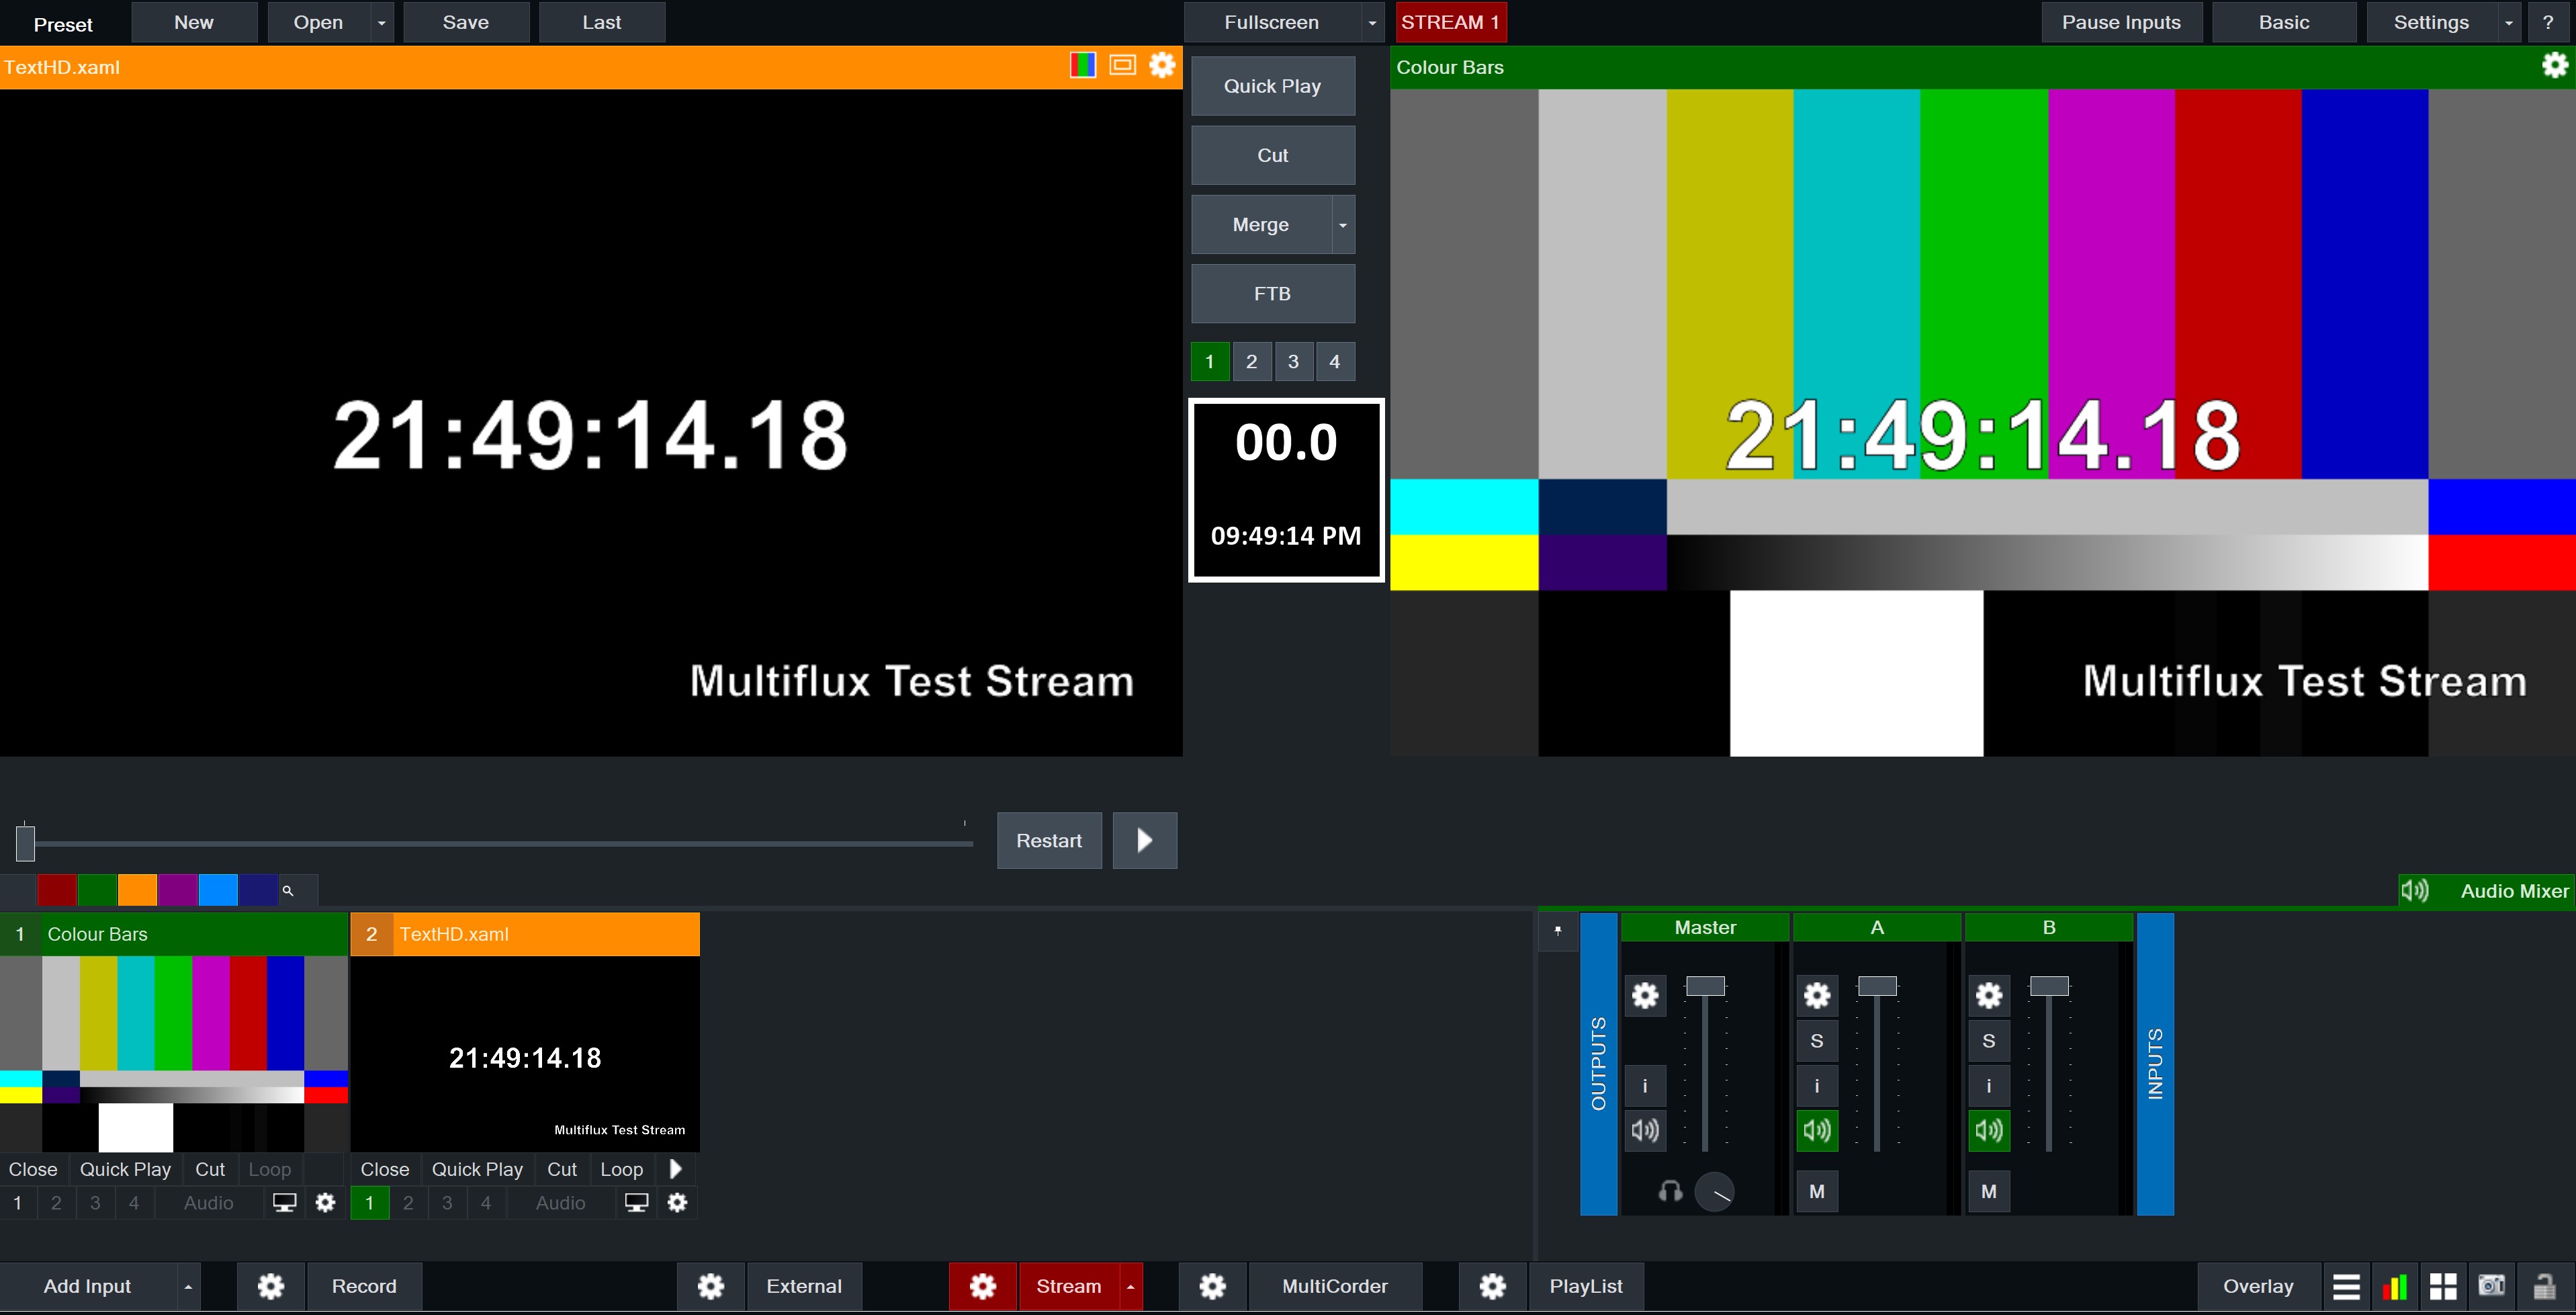Switch to four-square grid view icon
The height and width of the screenshot is (1315, 2576).
coord(2443,1286)
